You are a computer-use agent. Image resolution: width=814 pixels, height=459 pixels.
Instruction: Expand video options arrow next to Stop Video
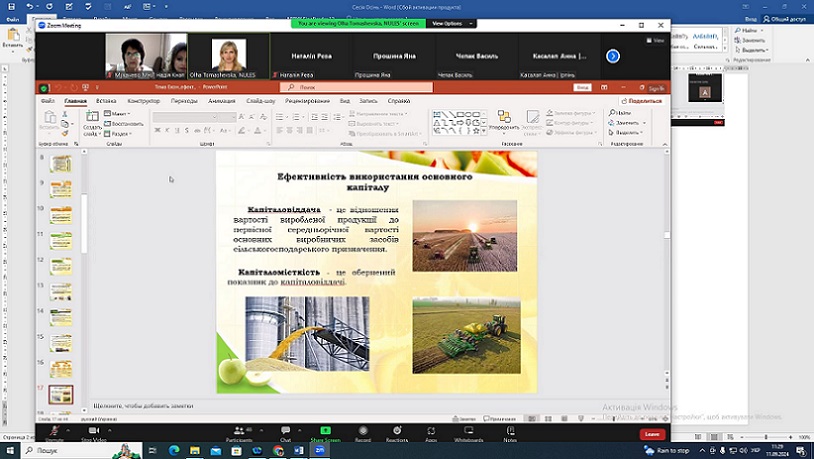(x=110, y=430)
